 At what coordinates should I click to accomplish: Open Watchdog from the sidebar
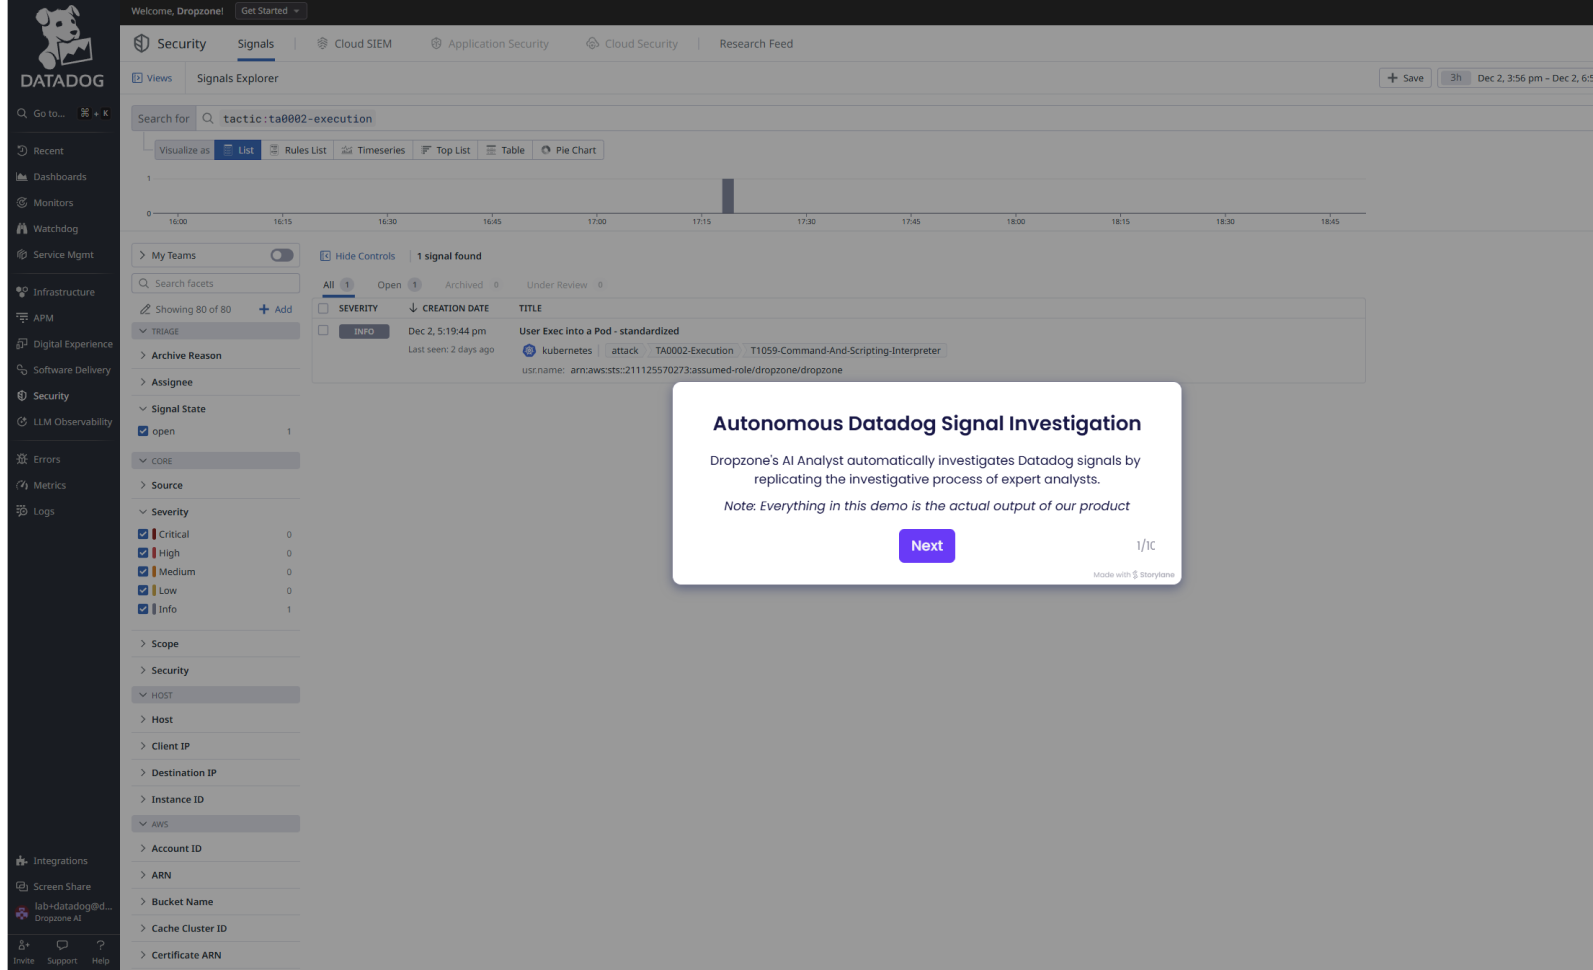point(55,229)
